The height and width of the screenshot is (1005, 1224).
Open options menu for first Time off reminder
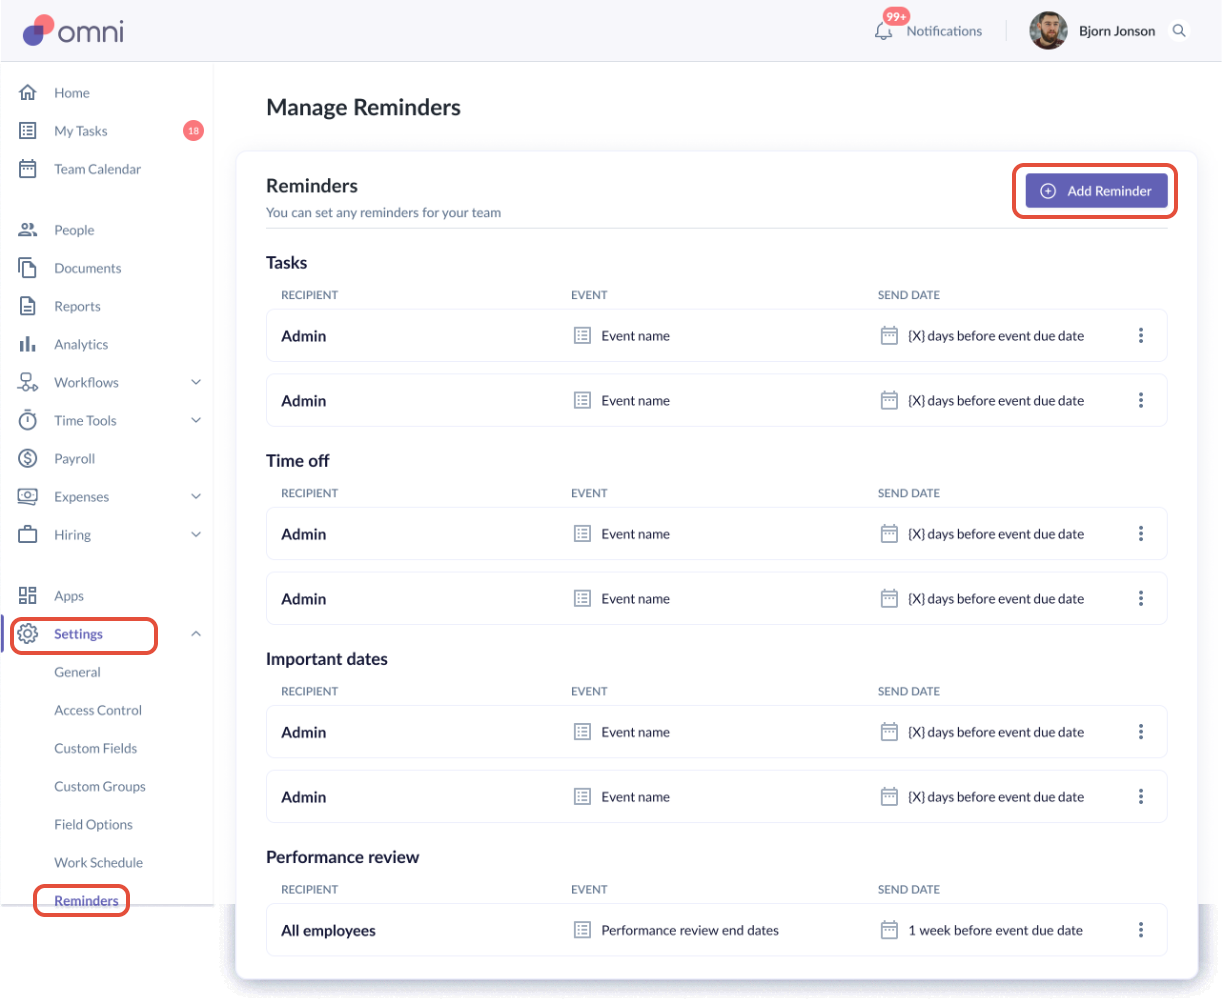[x=1141, y=534]
